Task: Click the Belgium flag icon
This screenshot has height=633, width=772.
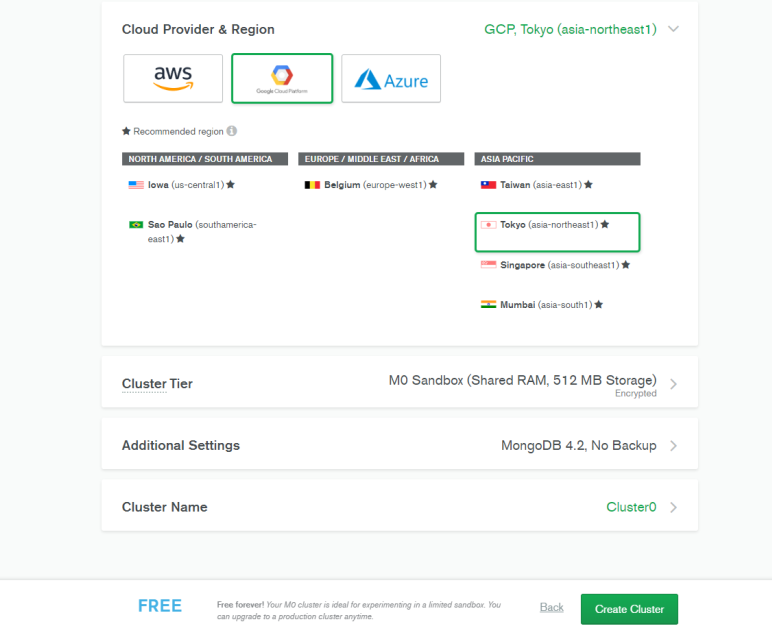Action: coord(312,185)
